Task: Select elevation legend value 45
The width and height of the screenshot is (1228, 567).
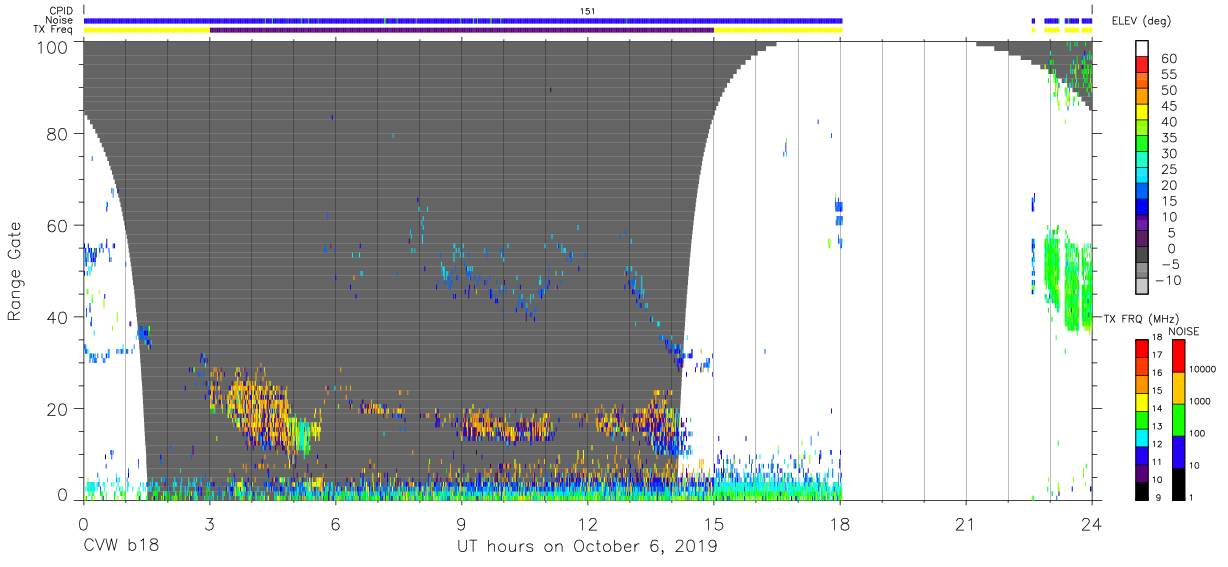Action: tap(1167, 106)
